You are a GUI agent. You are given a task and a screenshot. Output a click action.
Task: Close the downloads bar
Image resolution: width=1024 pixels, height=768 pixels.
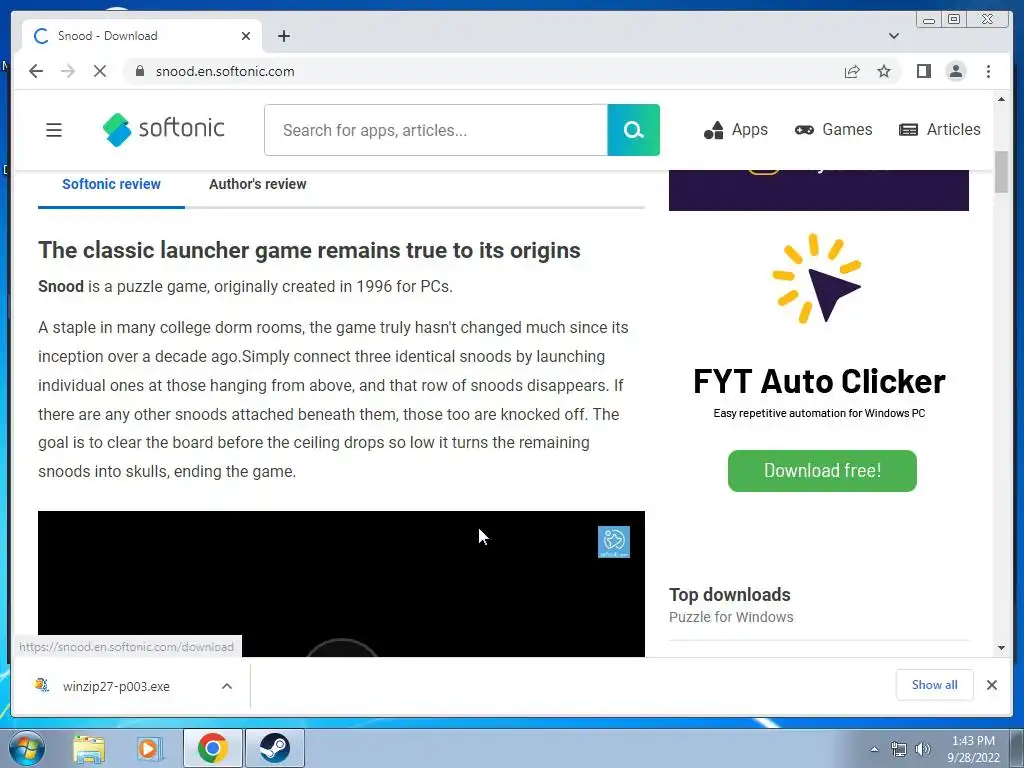click(991, 685)
